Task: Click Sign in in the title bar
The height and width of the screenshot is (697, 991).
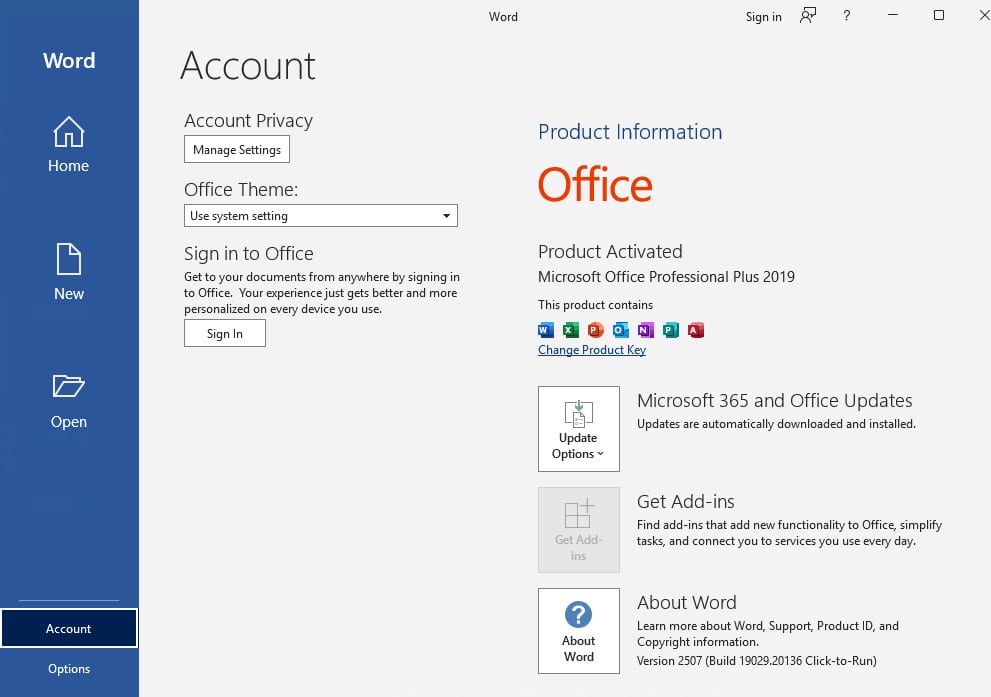Action: [x=763, y=17]
